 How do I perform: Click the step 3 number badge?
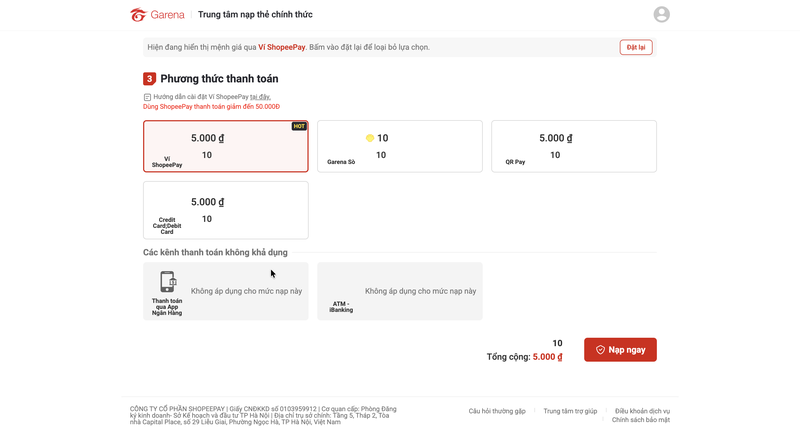point(149,79)
